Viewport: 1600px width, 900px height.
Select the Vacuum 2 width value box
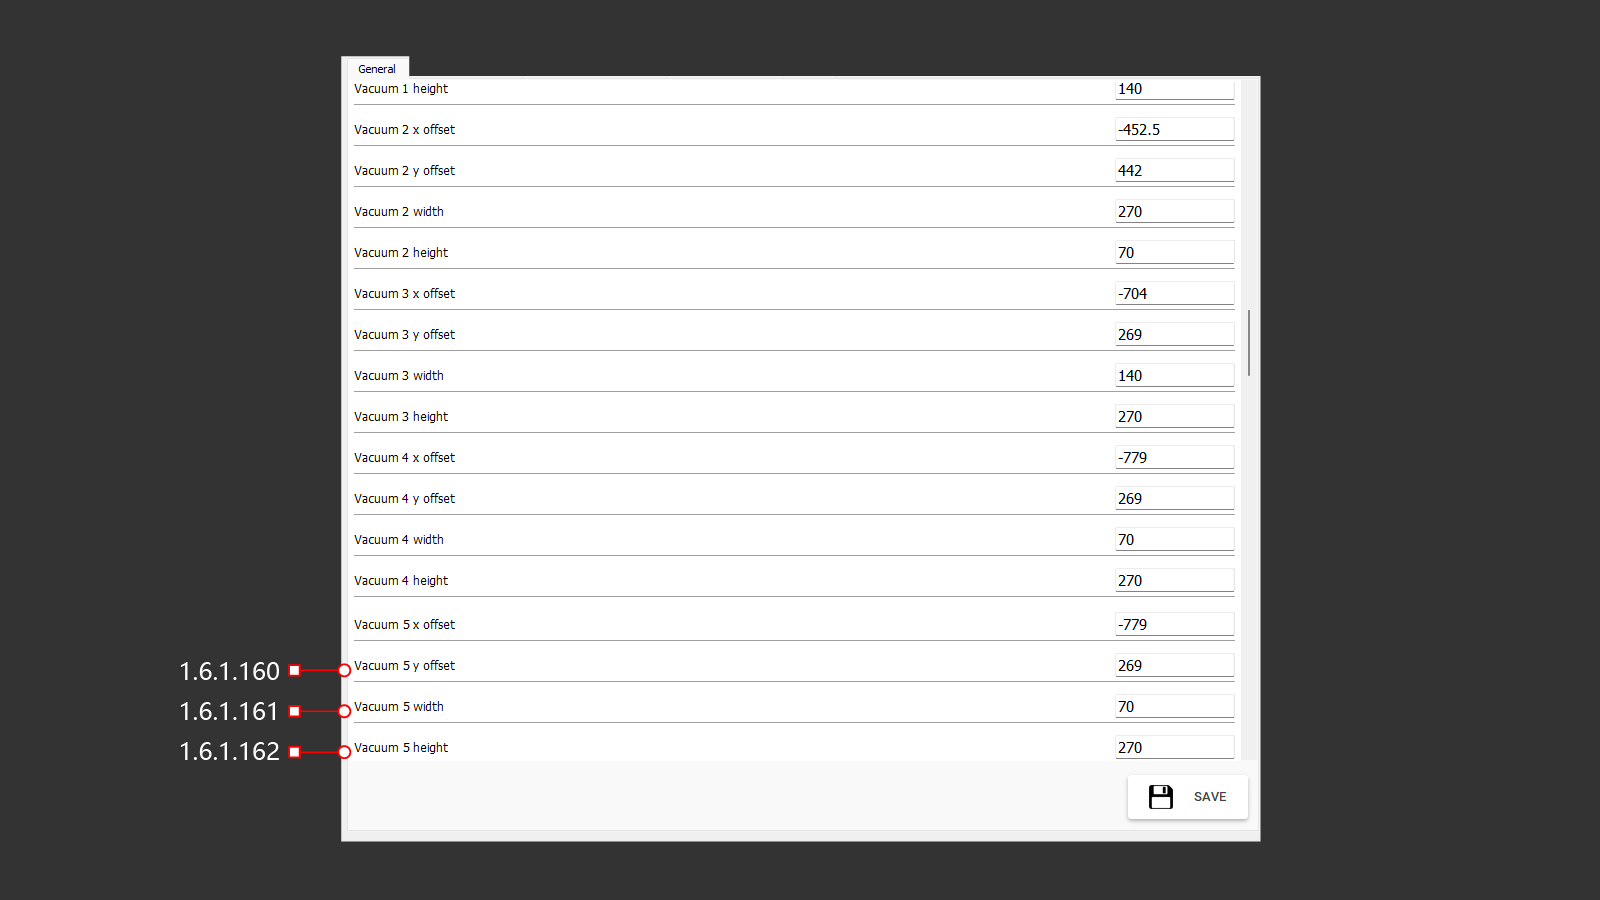click(x=1173, y=212)
